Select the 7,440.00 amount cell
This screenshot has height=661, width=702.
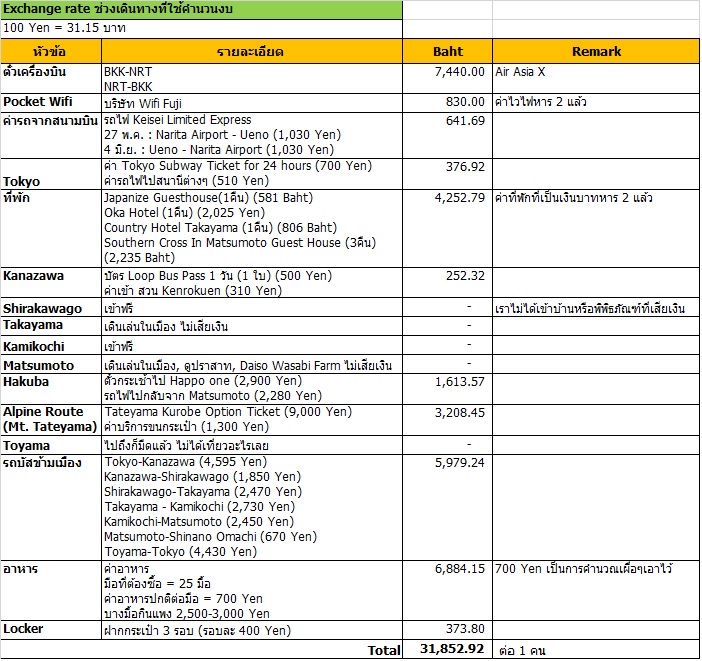pyautogui.click(x=447, y=79)
